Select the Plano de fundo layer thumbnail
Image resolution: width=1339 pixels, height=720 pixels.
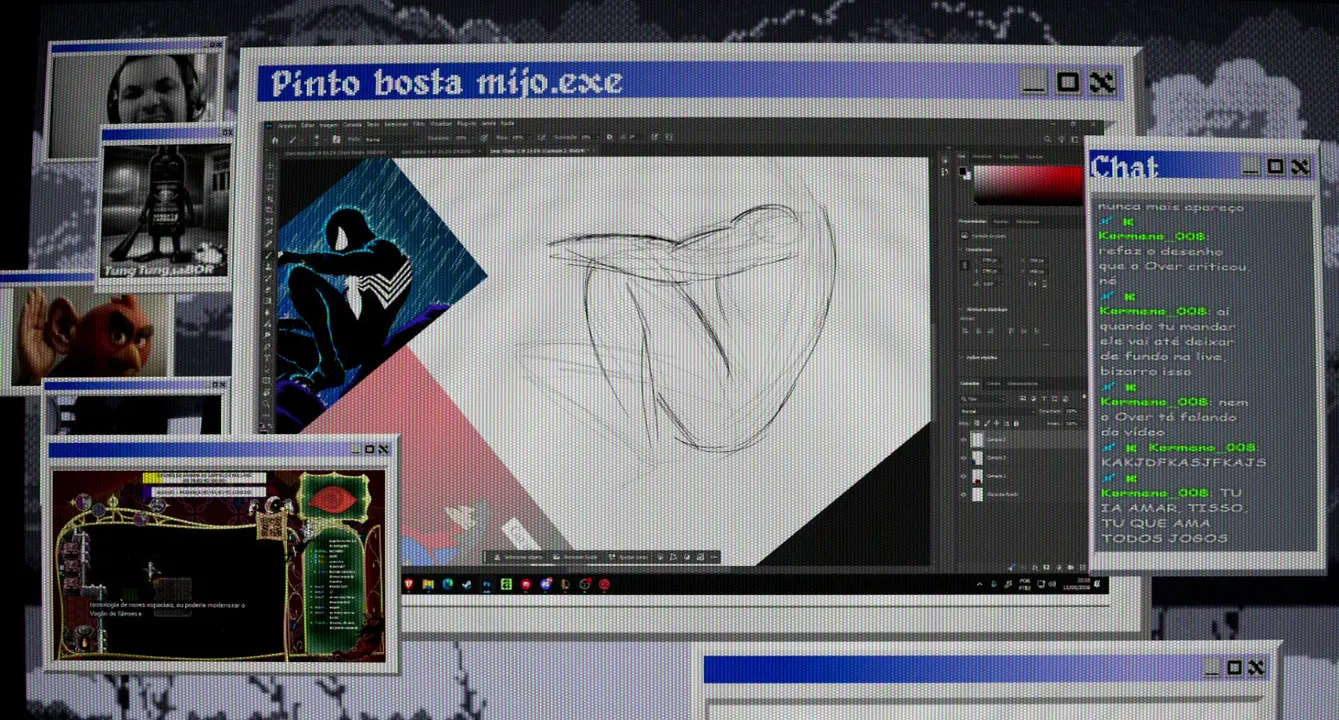coord(977,494)
